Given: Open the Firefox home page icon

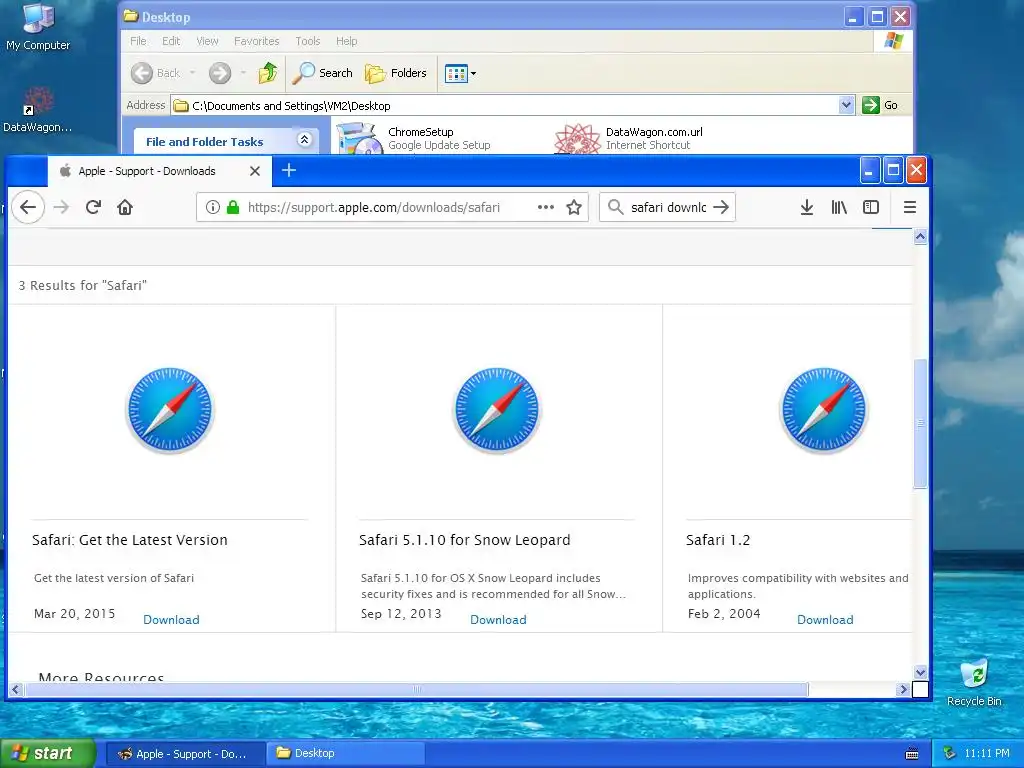Looking at the screenshot, I should tap(125, 207).
